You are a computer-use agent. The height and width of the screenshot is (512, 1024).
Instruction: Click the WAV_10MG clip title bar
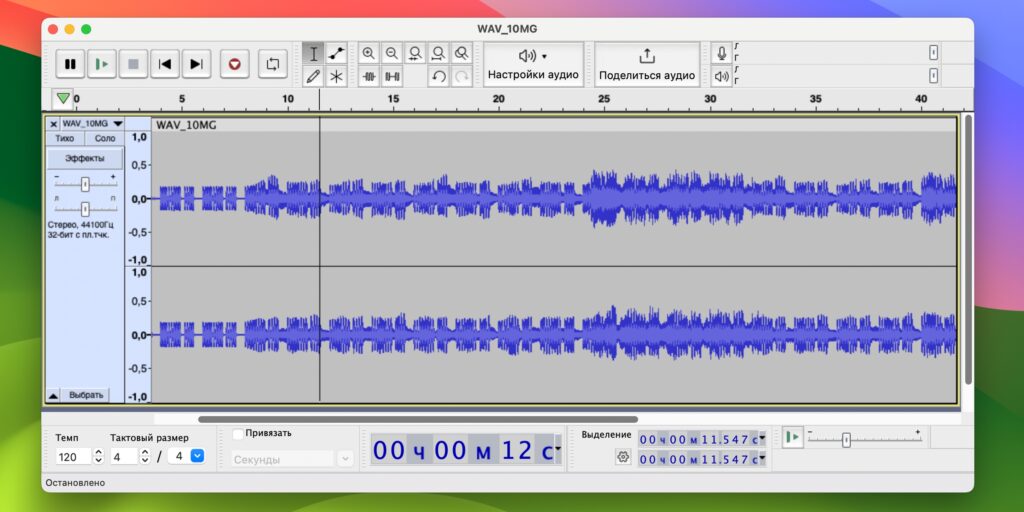(x=554, y=125)
